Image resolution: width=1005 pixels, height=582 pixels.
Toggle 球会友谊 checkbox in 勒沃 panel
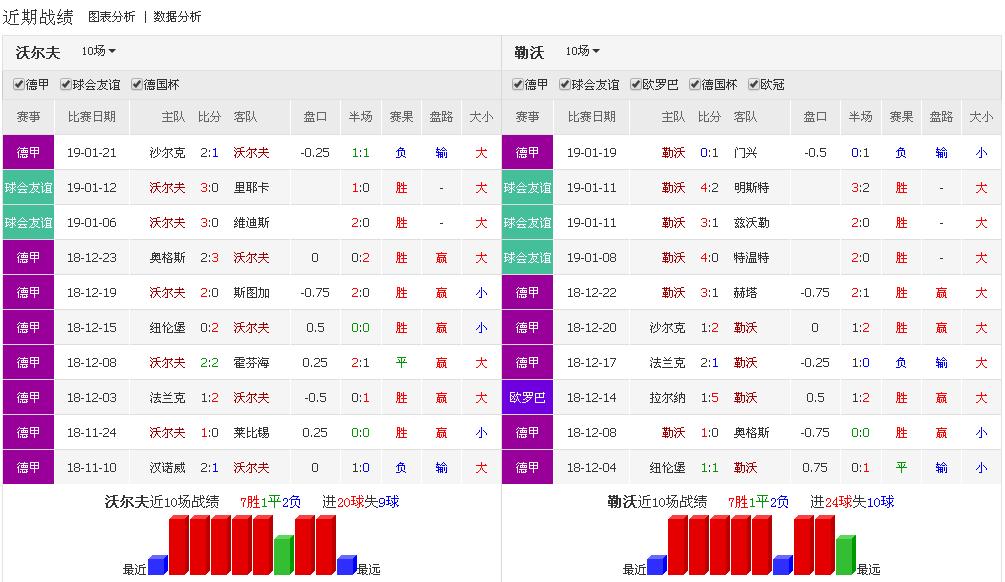coord(565,85)
